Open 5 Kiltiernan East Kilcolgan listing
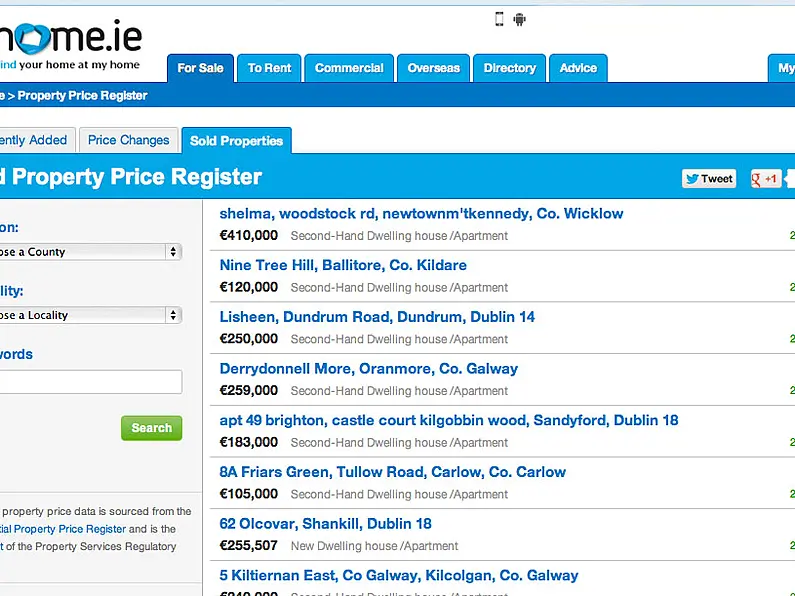Screen dimensions: 795x596 coord(399,576)
